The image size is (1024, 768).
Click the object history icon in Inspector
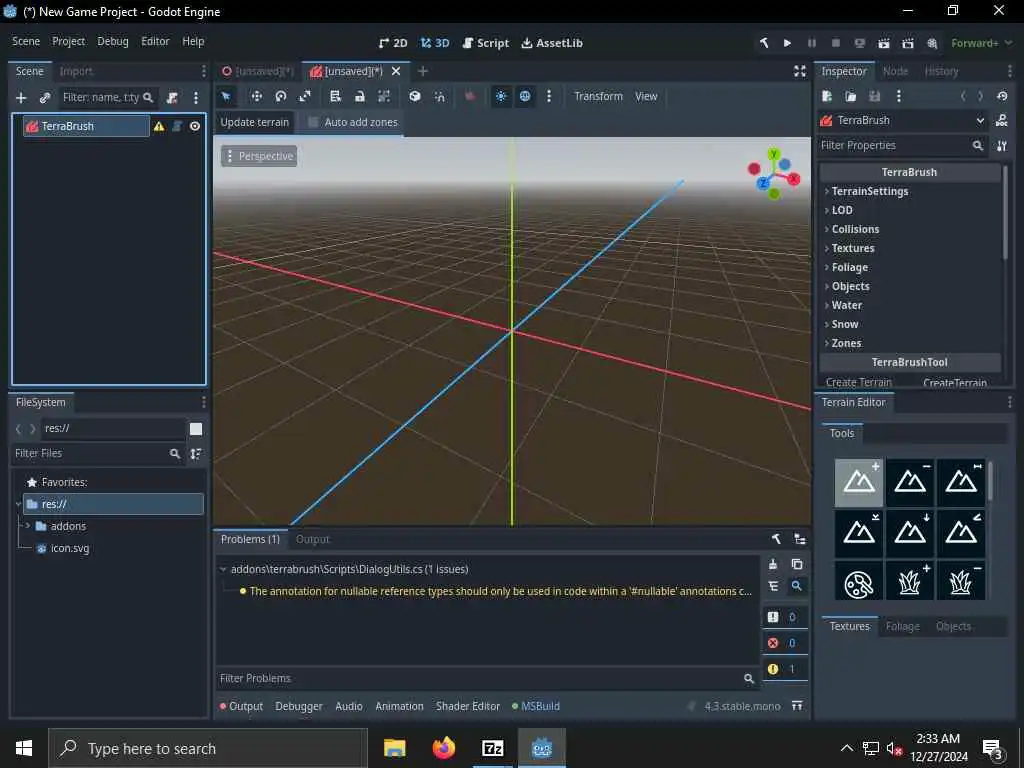[1002, 97]
